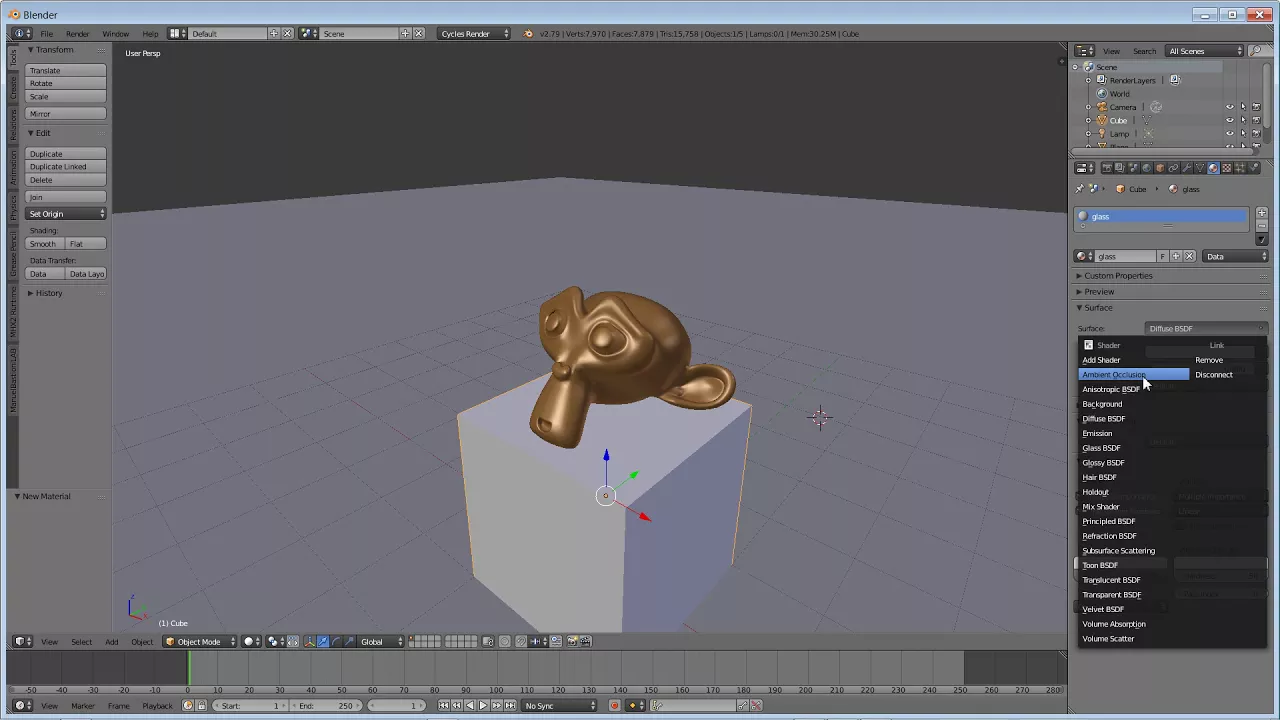
Task: Click the Duplicate Linked button
Action: tap(66, 167)
